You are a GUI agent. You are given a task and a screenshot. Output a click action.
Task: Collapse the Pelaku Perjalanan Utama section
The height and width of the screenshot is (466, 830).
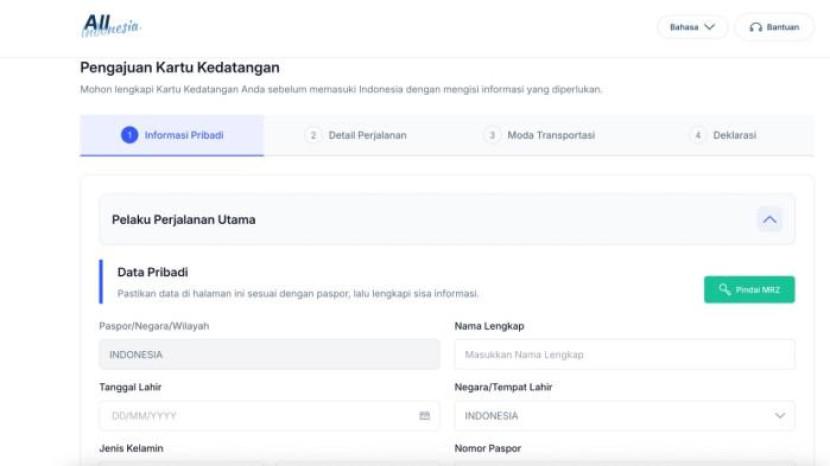click(x=769, y=219)
